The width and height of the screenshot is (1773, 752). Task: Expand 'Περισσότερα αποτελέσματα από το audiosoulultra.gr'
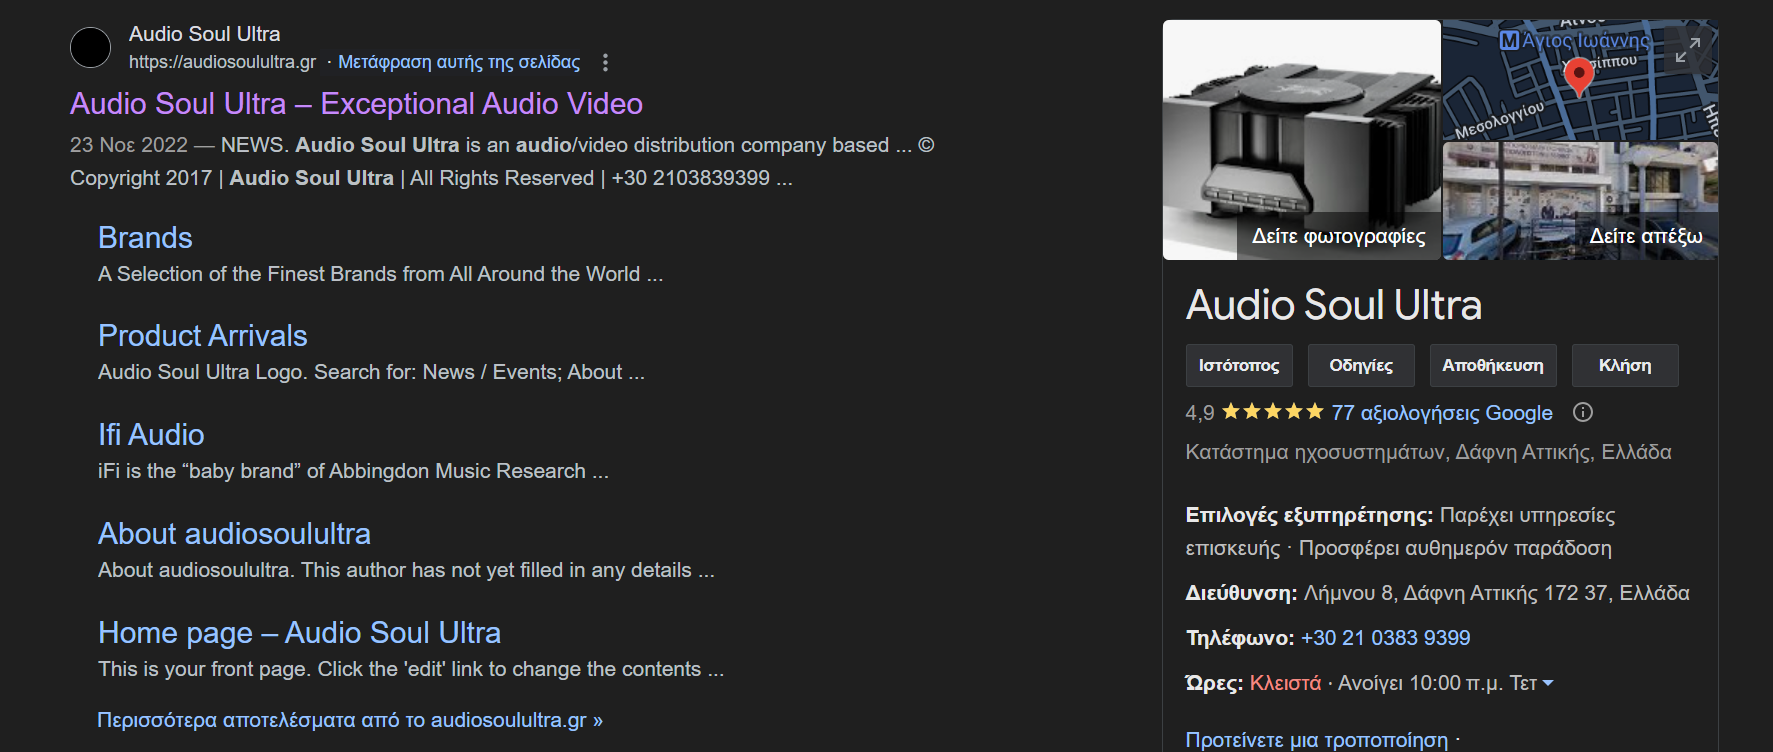pyautogui.click(x=350, y=720)
